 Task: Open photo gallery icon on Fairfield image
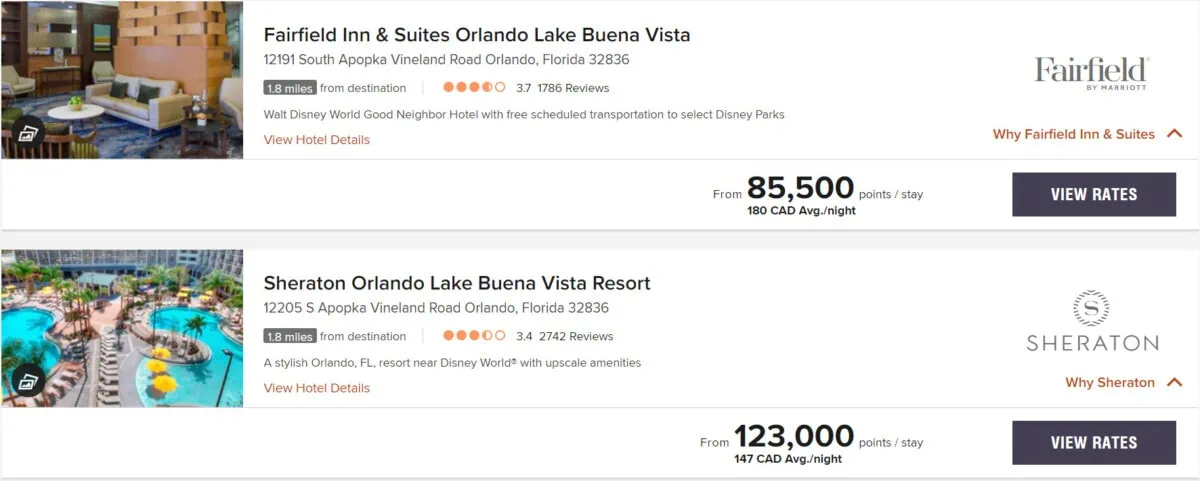pyautogui.click(x=27, y=133)
